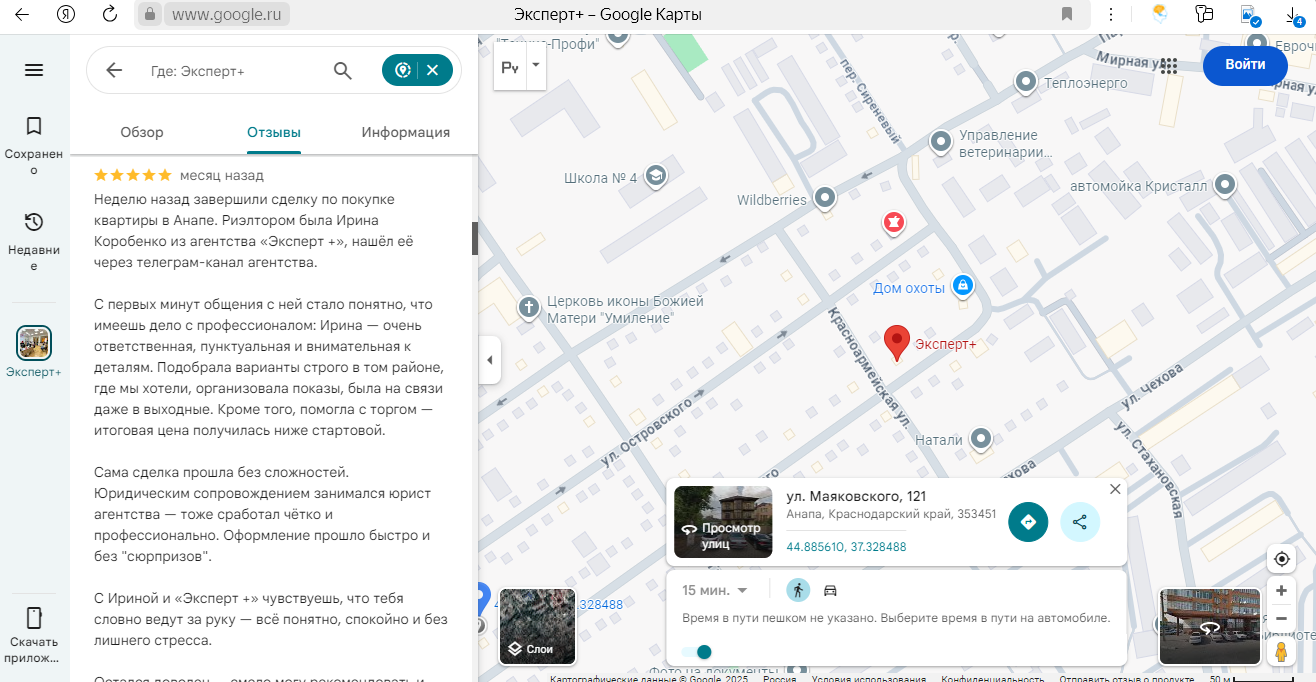This screenshot has height=682, width=1316.
Task: Click the search magnifier icon
Action: 342,70
